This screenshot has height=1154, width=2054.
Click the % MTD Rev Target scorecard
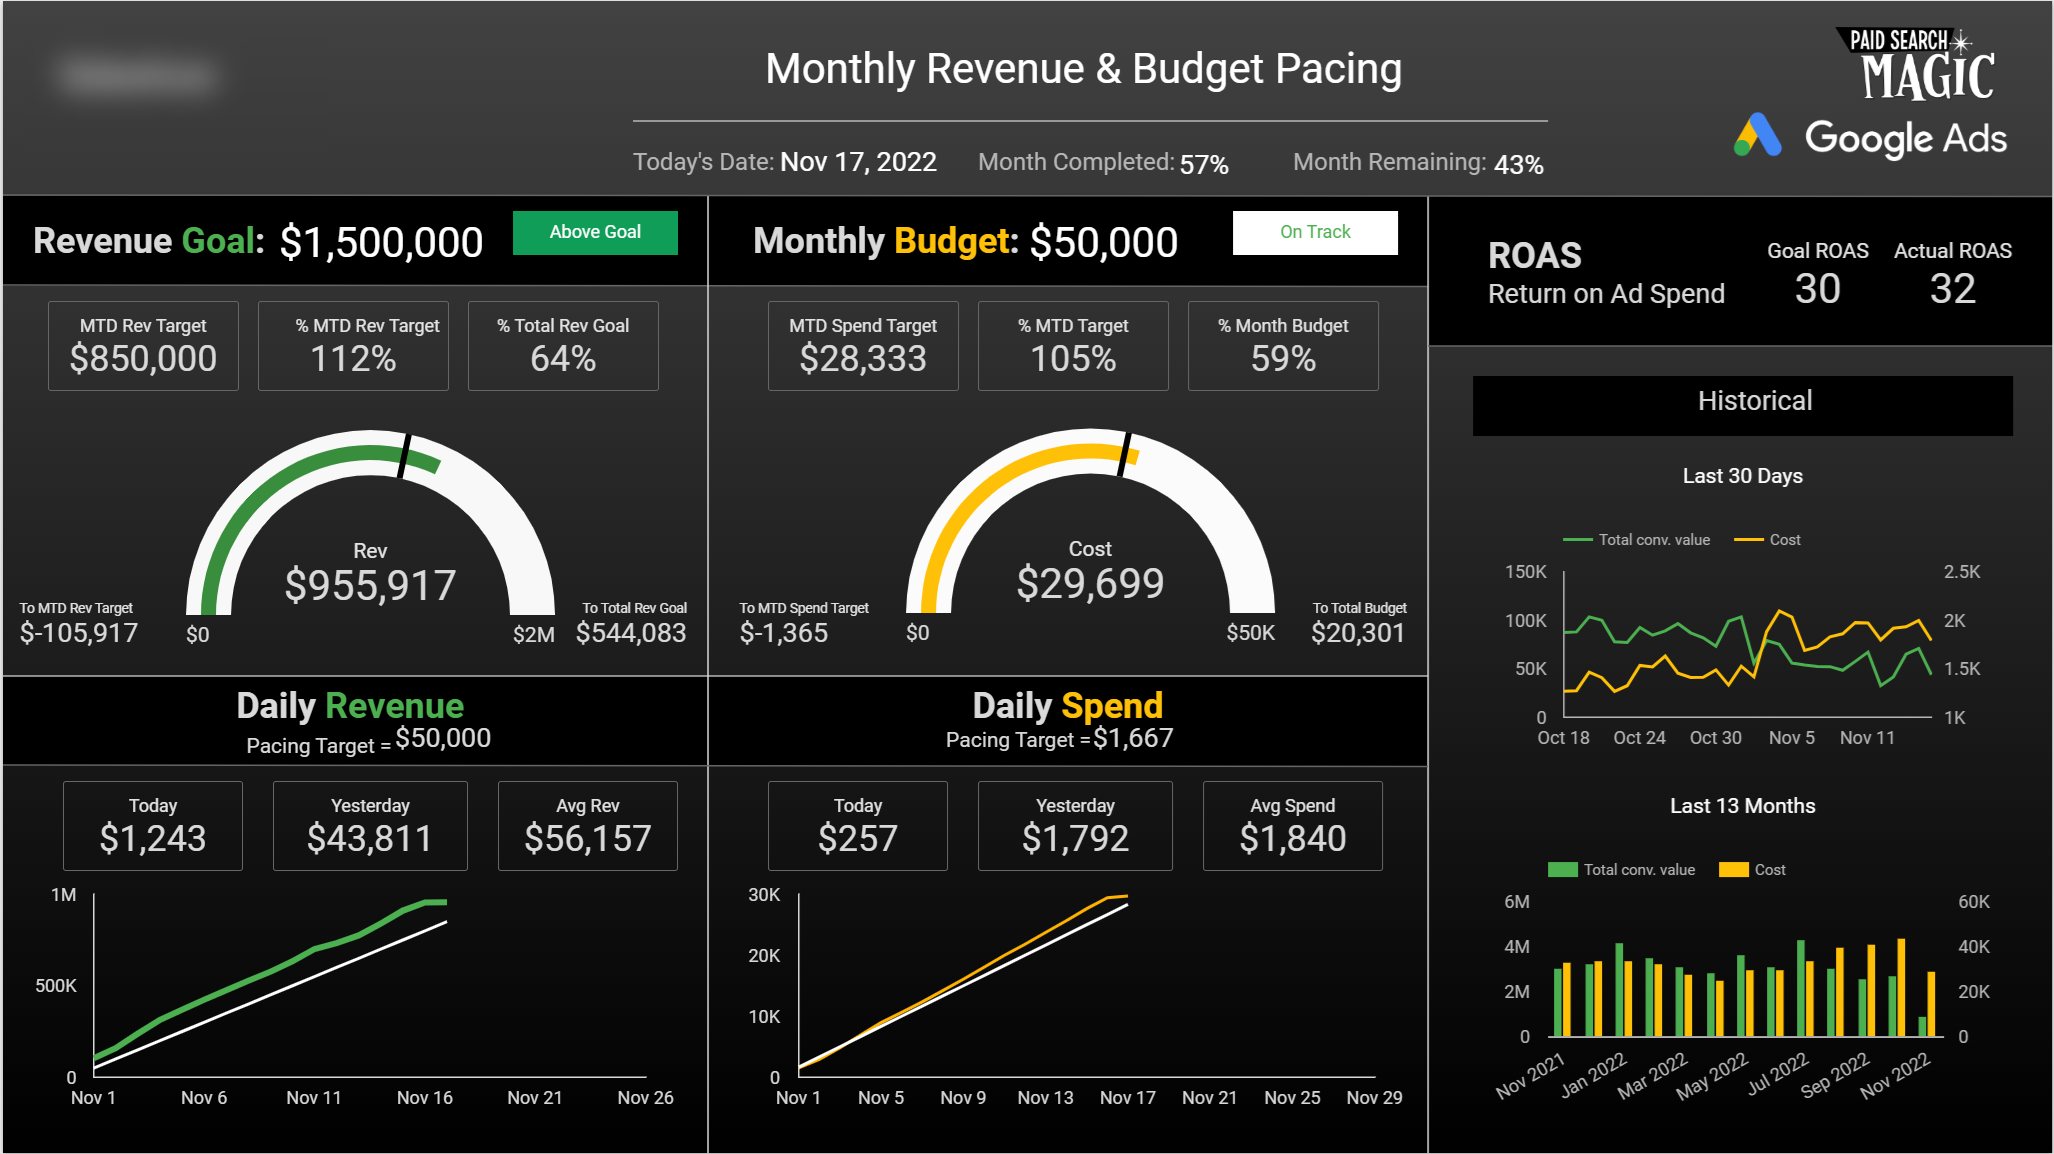(353, 346)
